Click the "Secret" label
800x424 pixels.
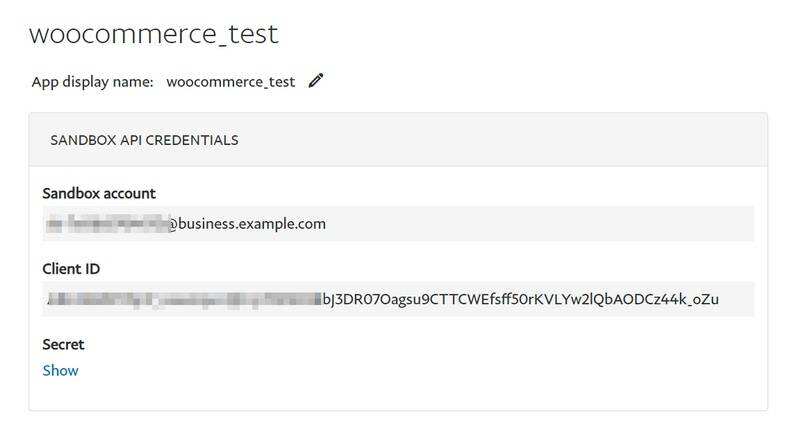coord(63,344)
